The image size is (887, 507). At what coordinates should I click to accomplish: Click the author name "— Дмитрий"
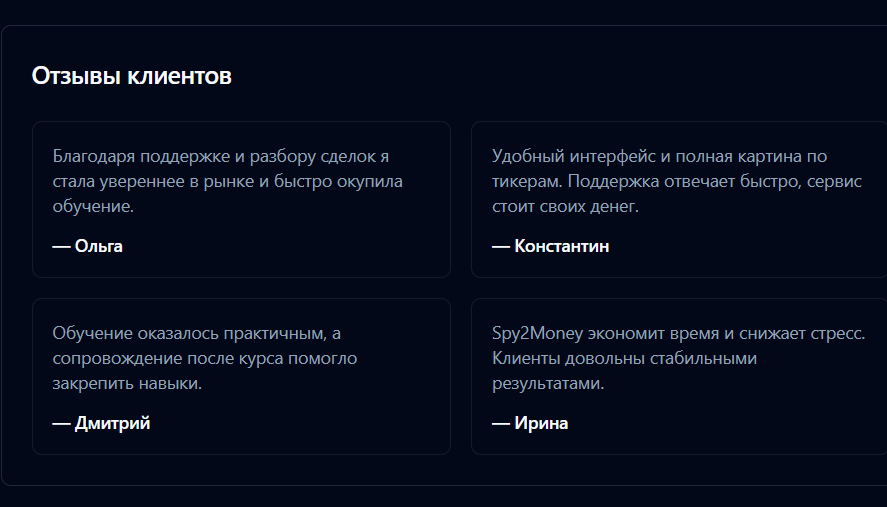(x=101, y=423)
